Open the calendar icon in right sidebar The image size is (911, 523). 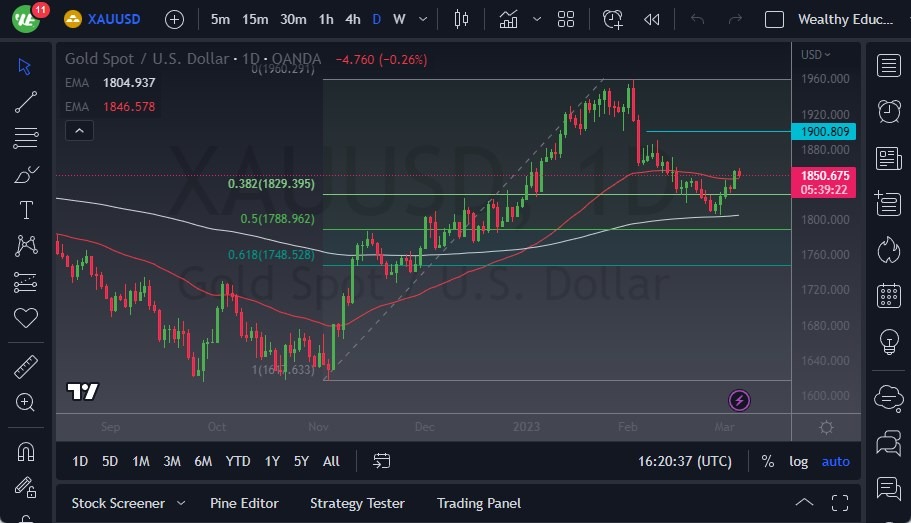[888, 296]
